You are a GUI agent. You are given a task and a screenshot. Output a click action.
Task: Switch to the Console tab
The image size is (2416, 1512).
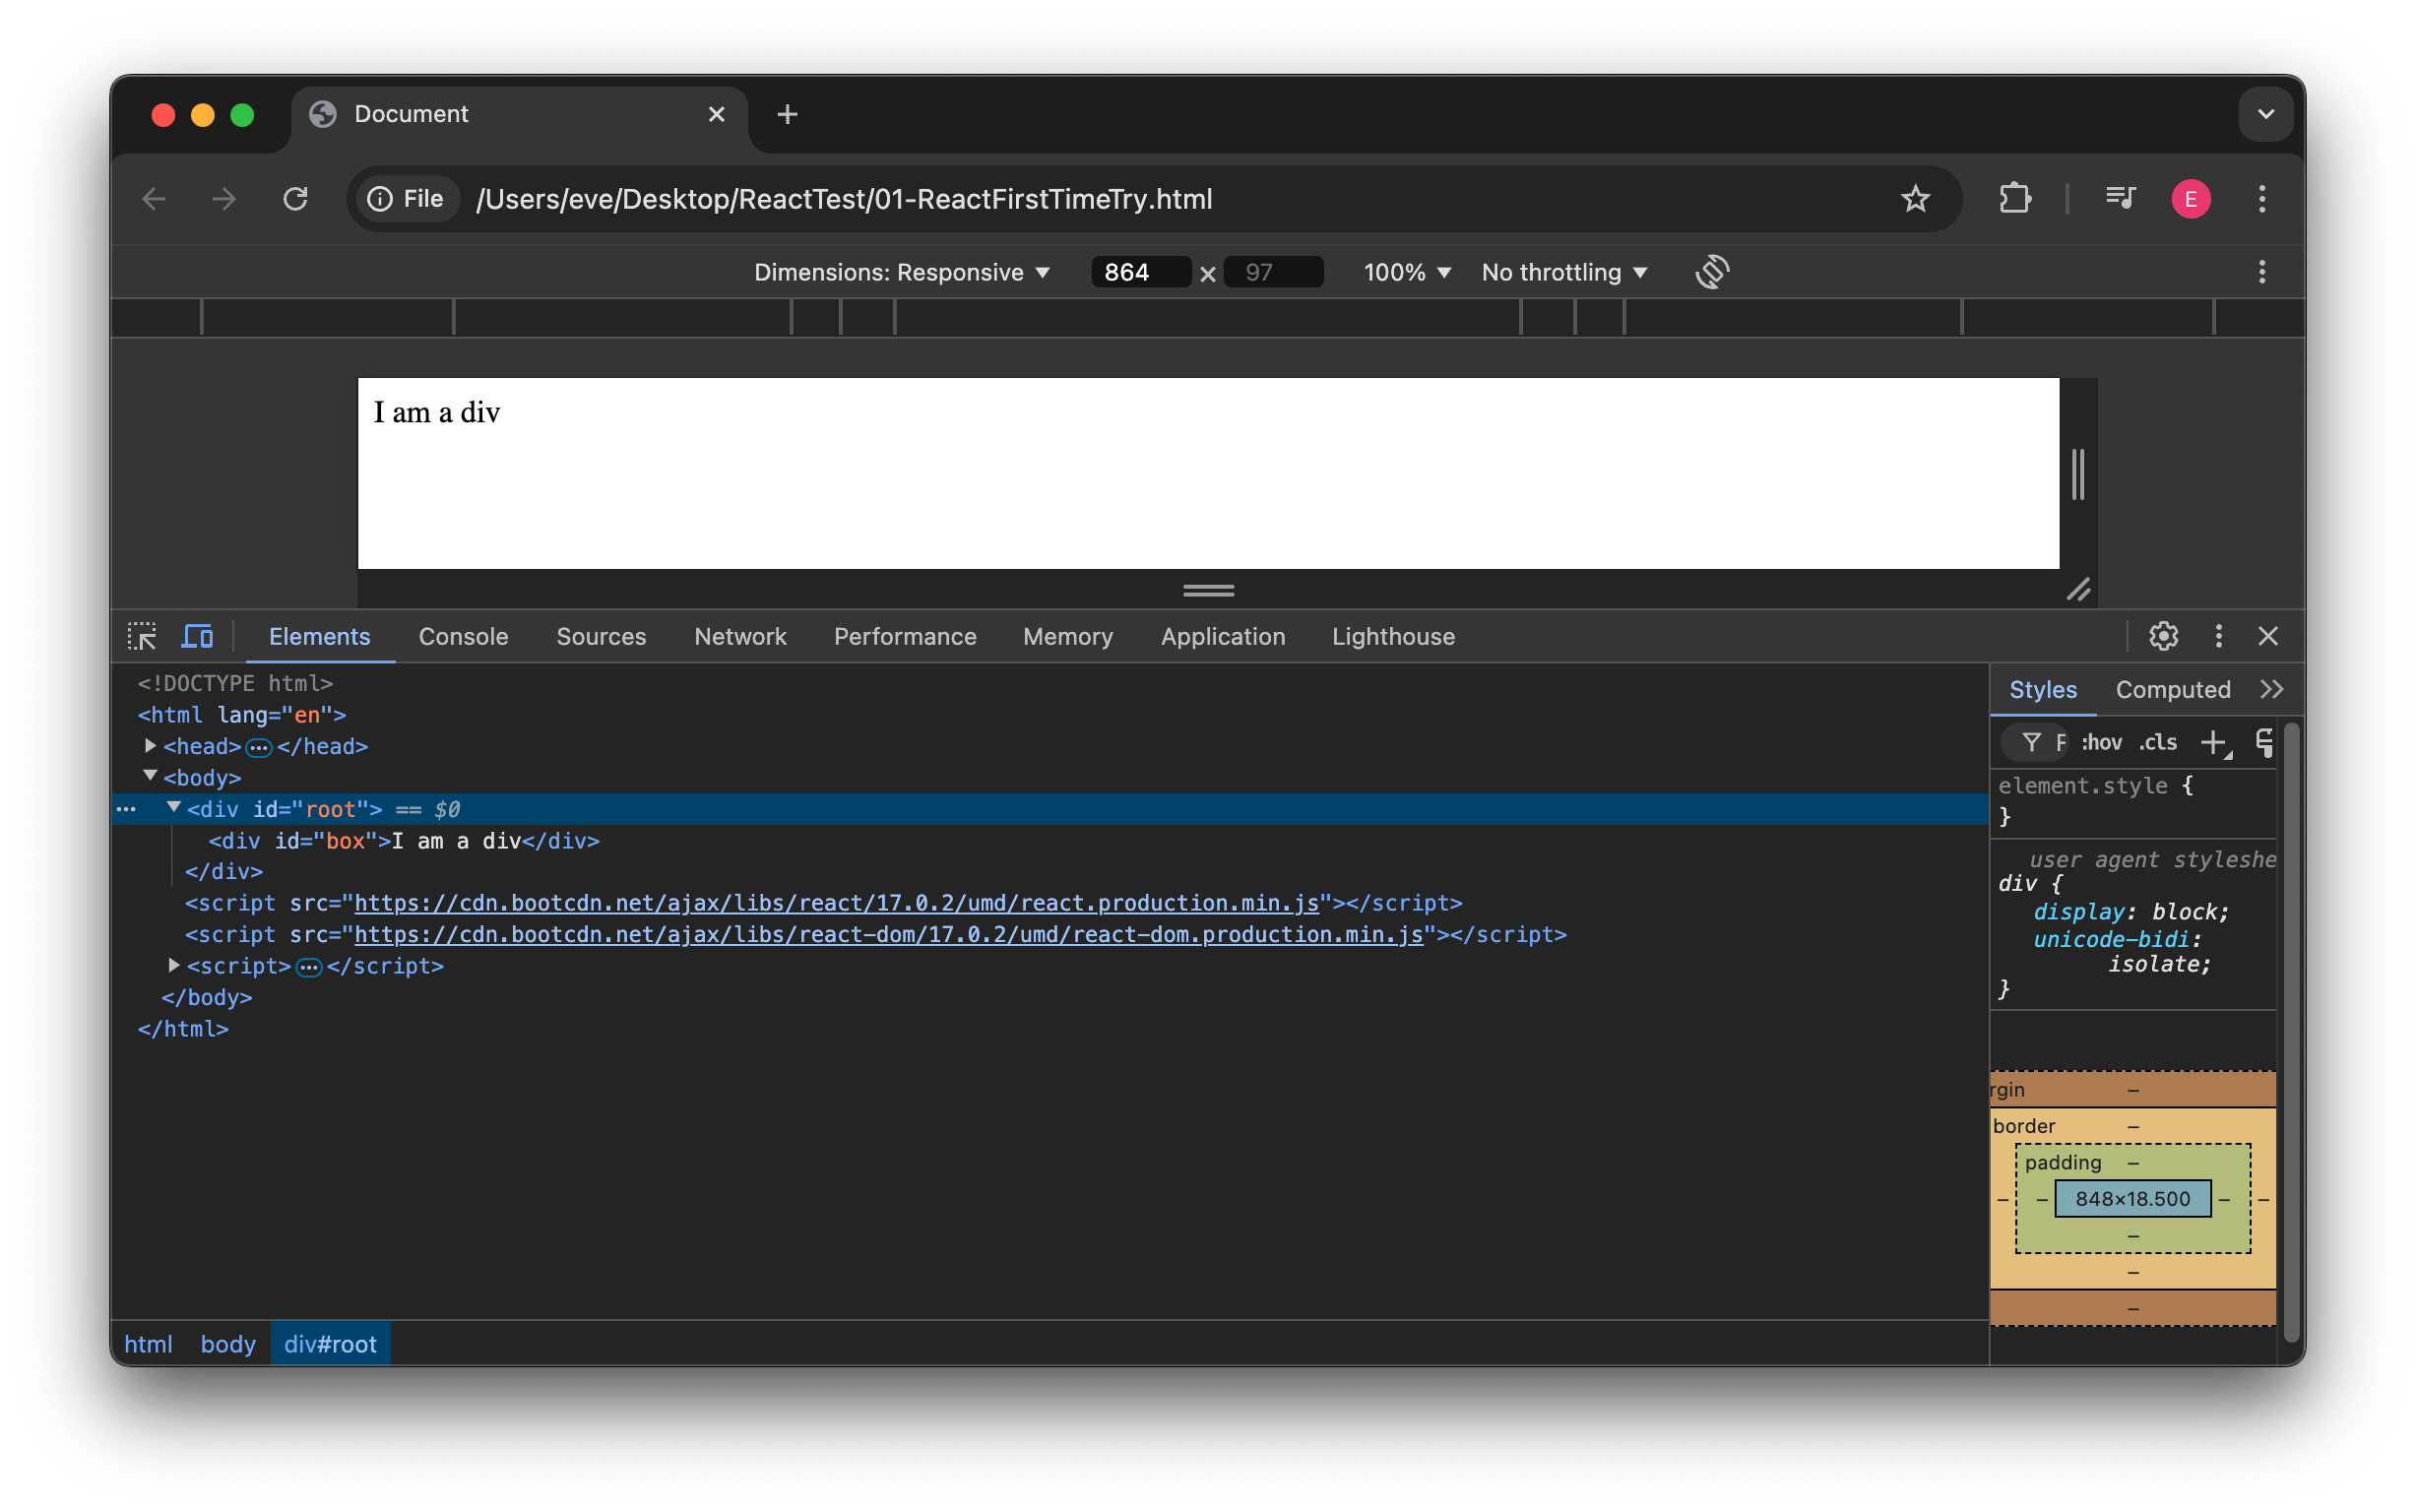point(463,636)
